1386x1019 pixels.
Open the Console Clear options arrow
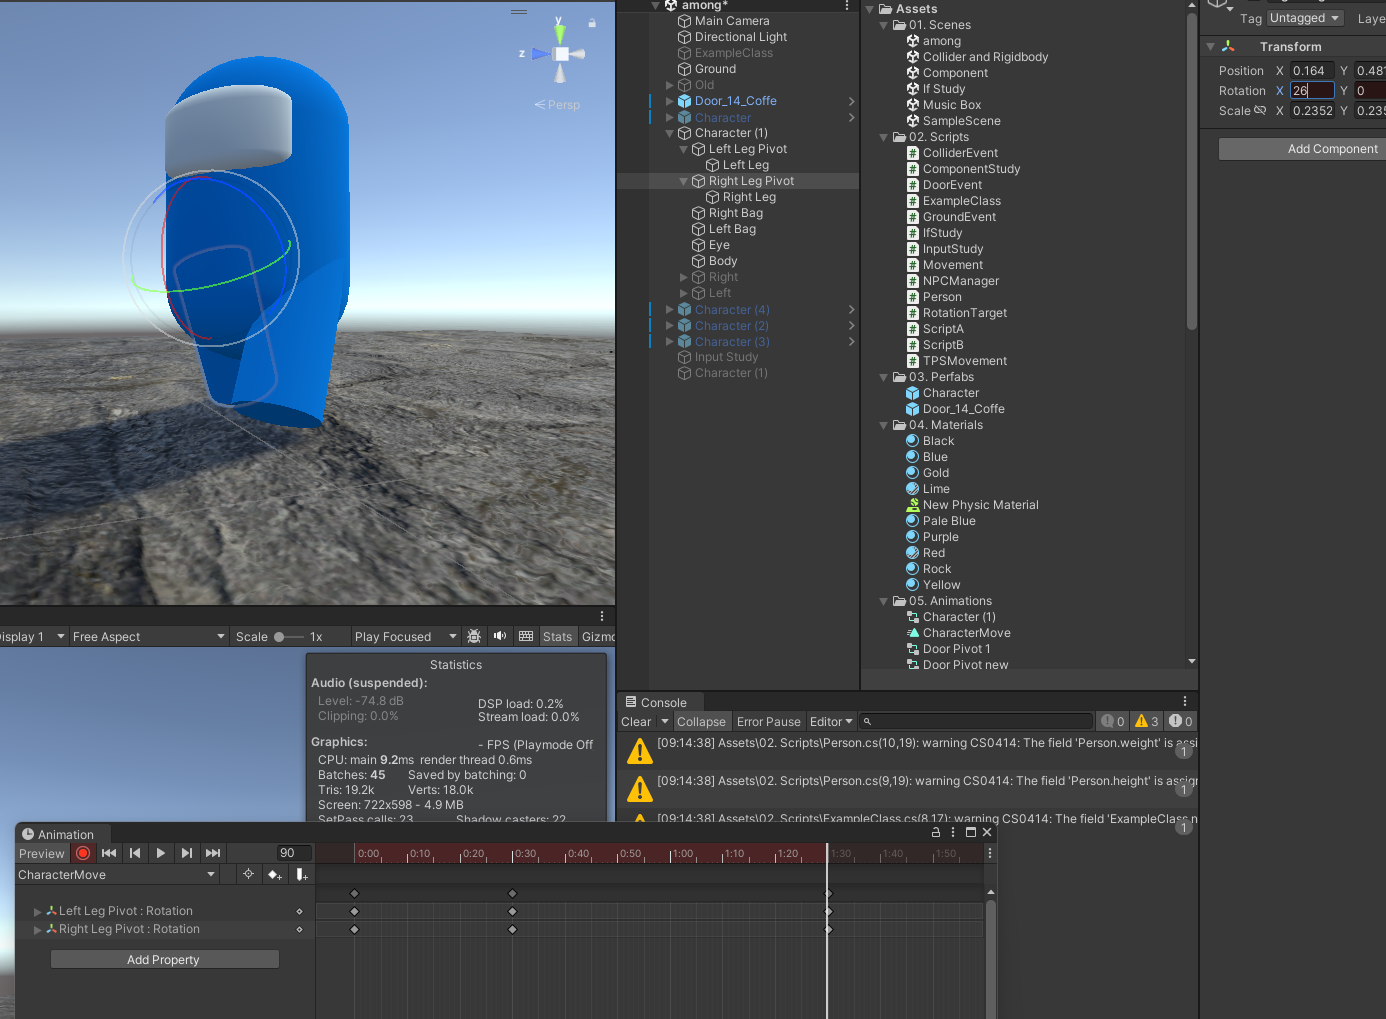pos(665,721)
